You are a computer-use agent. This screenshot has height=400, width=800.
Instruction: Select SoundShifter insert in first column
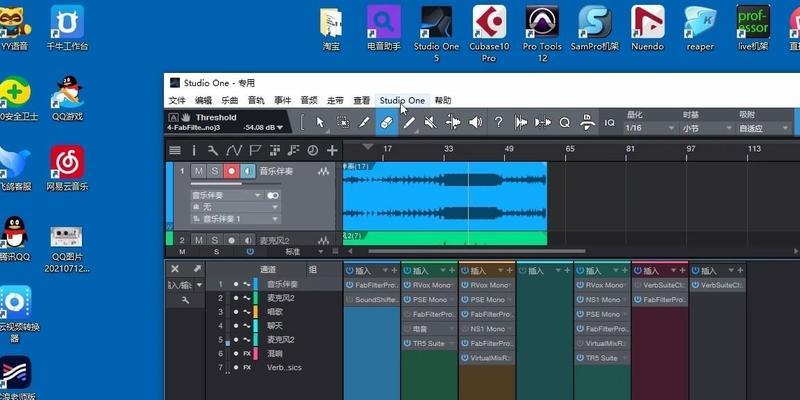click(372, 299)
